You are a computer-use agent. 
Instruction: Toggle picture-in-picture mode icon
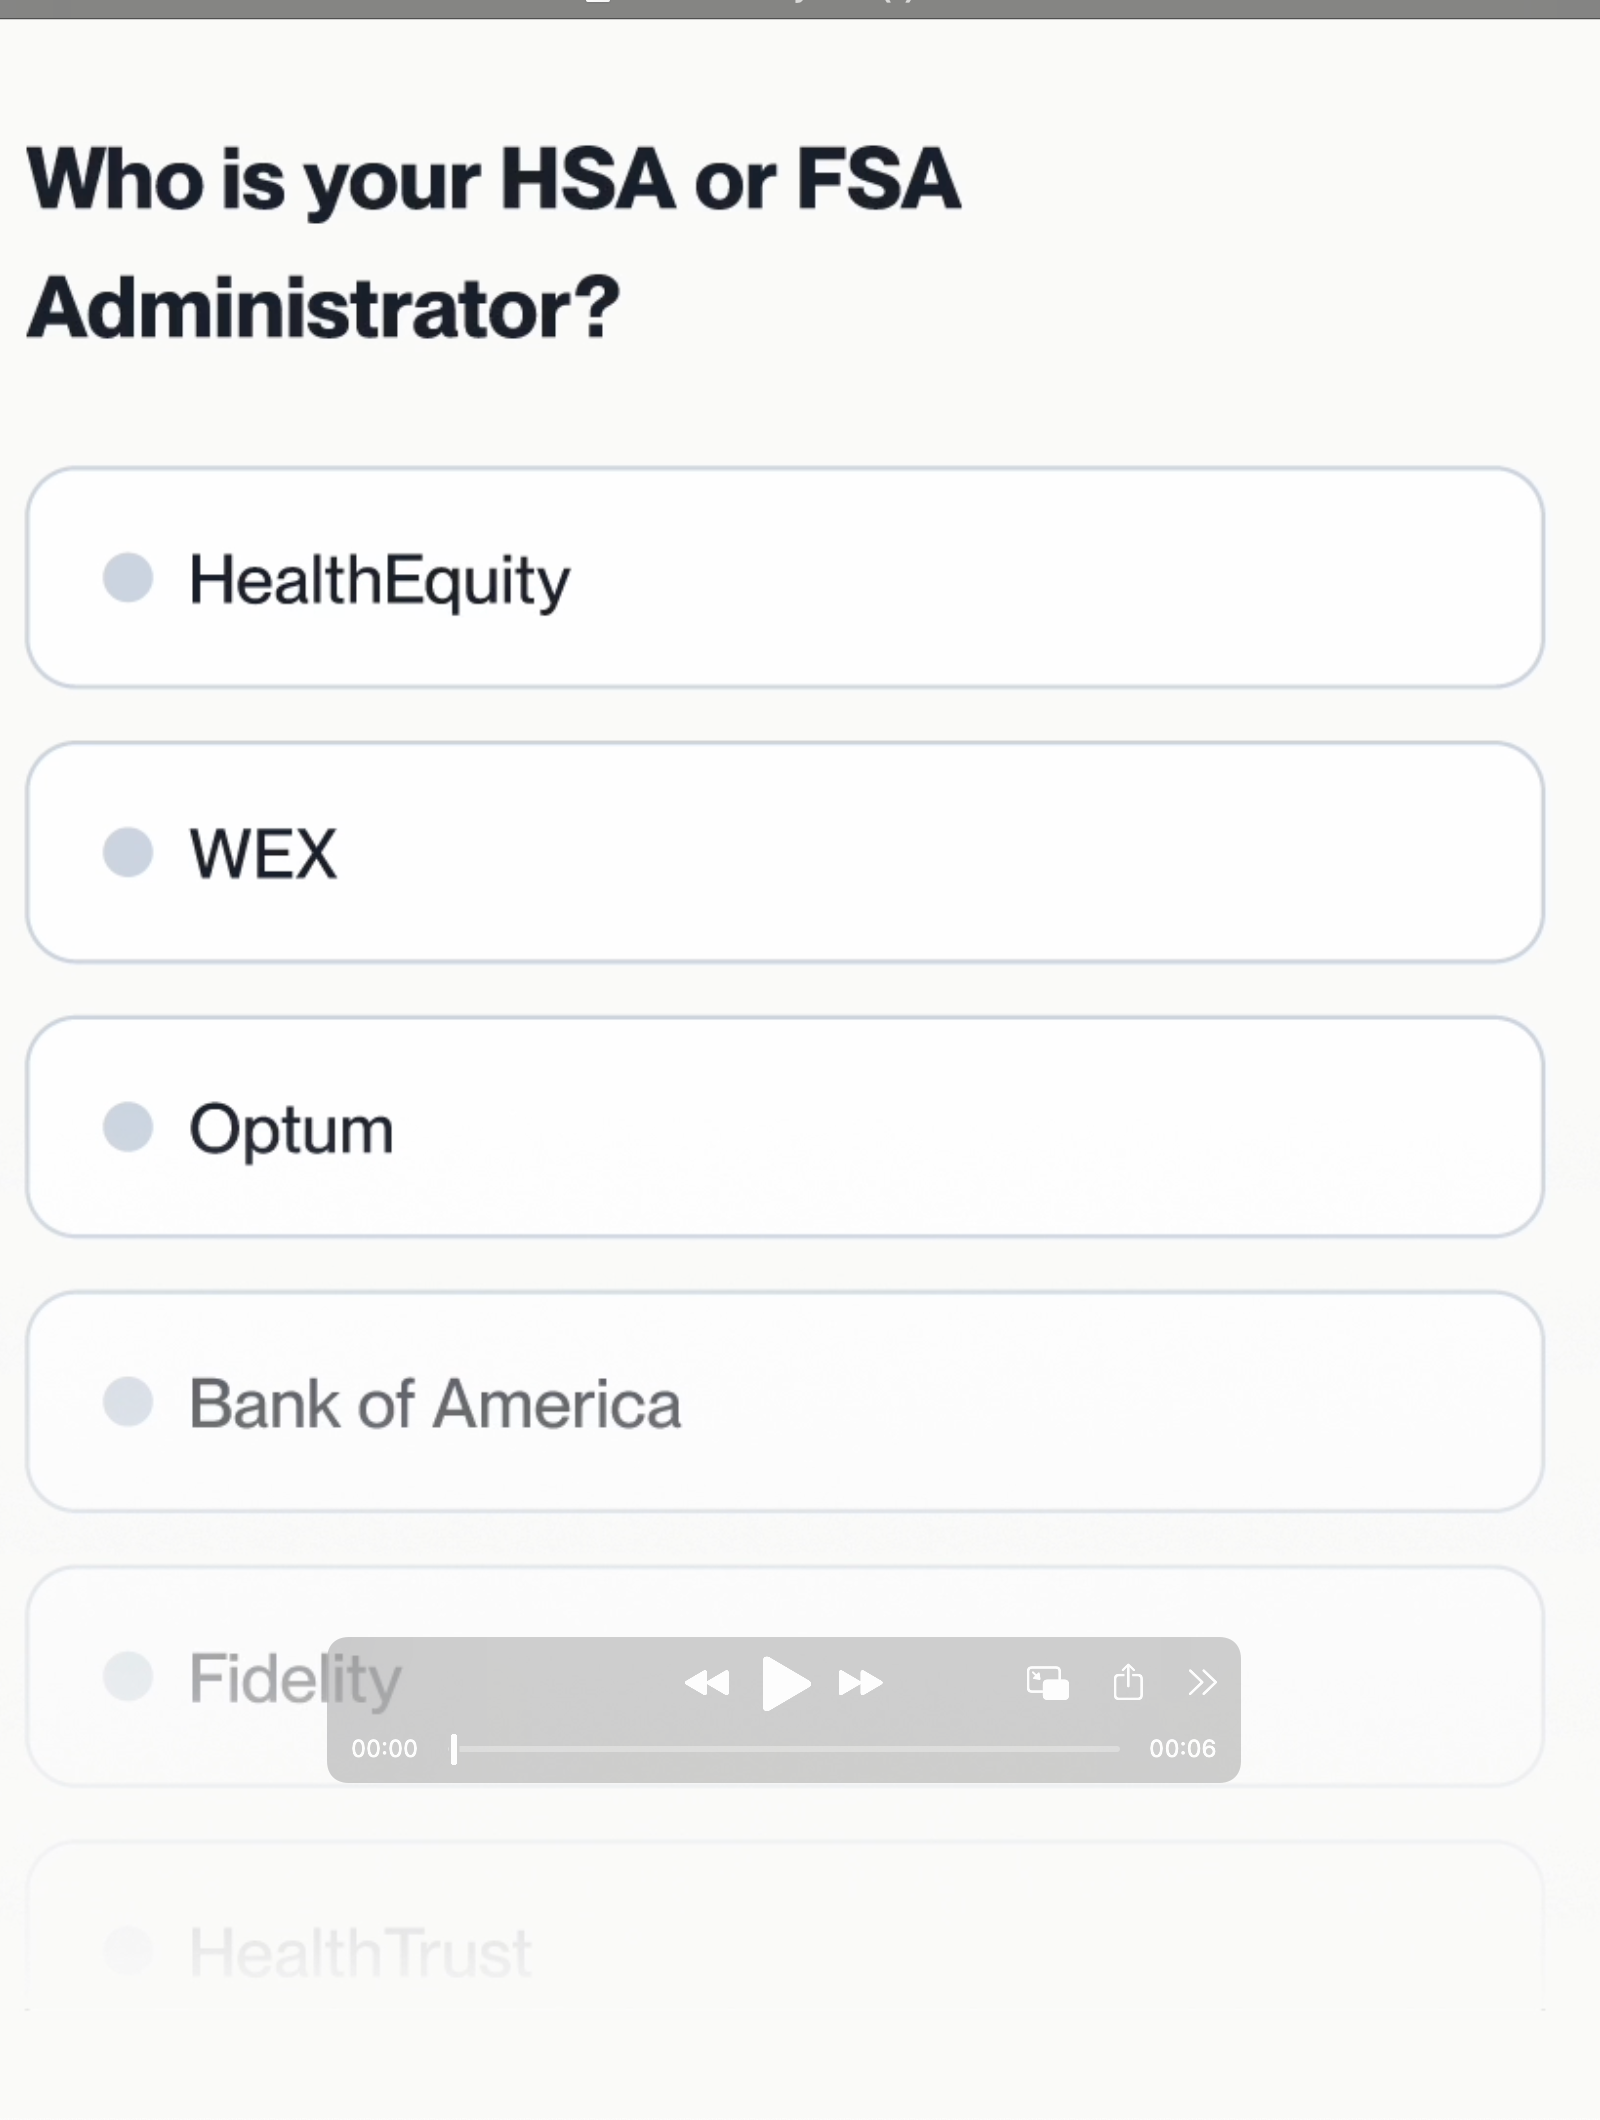click(x=1047, y=1682)
